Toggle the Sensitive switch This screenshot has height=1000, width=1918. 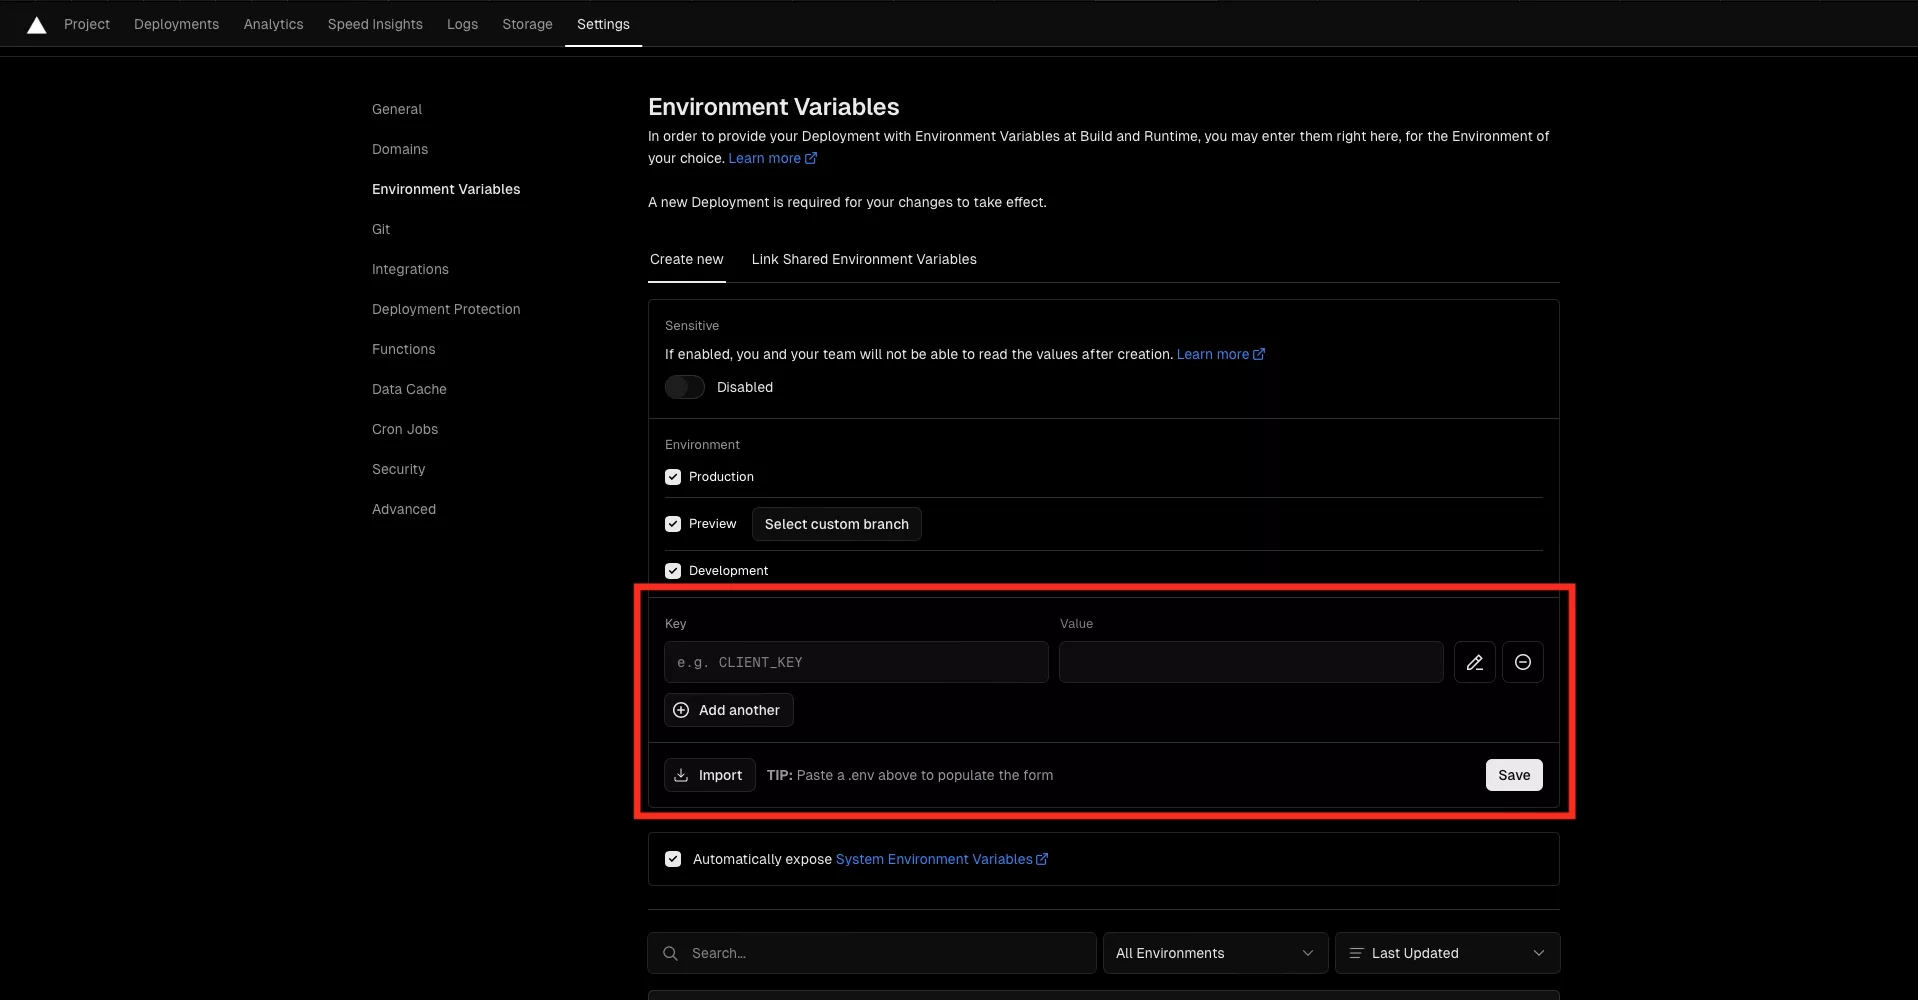[685, 387]
